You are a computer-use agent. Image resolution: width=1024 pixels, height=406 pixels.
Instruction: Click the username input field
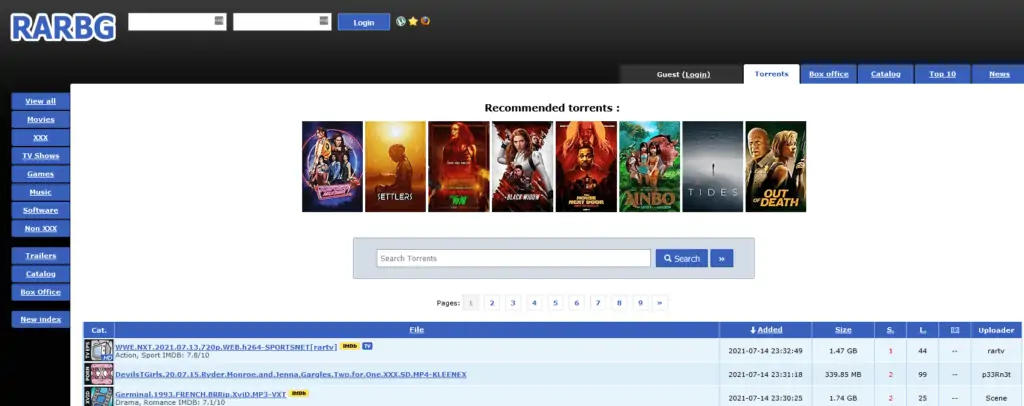(x=177, y=22)
